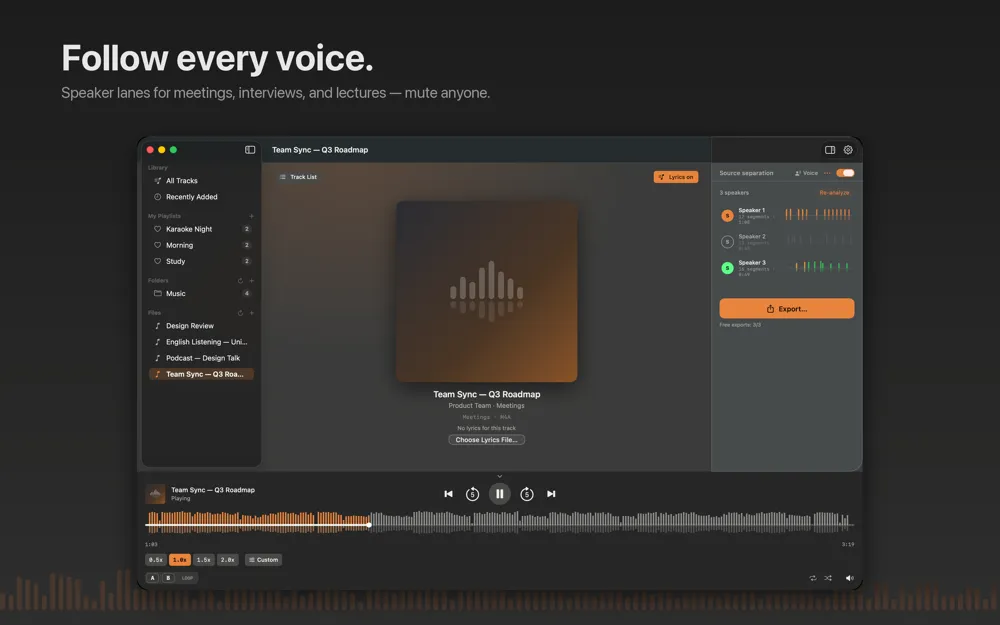Screen dimensions: 1000x625
Task: Select 2.0x playback speed
Action: tap(228, 560)
